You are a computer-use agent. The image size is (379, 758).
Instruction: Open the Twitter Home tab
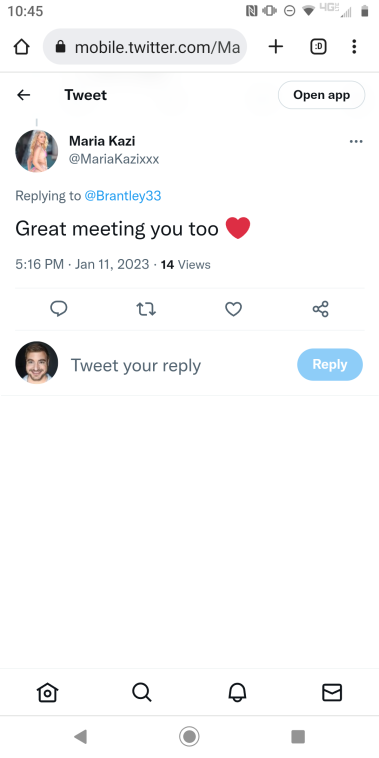47,692
